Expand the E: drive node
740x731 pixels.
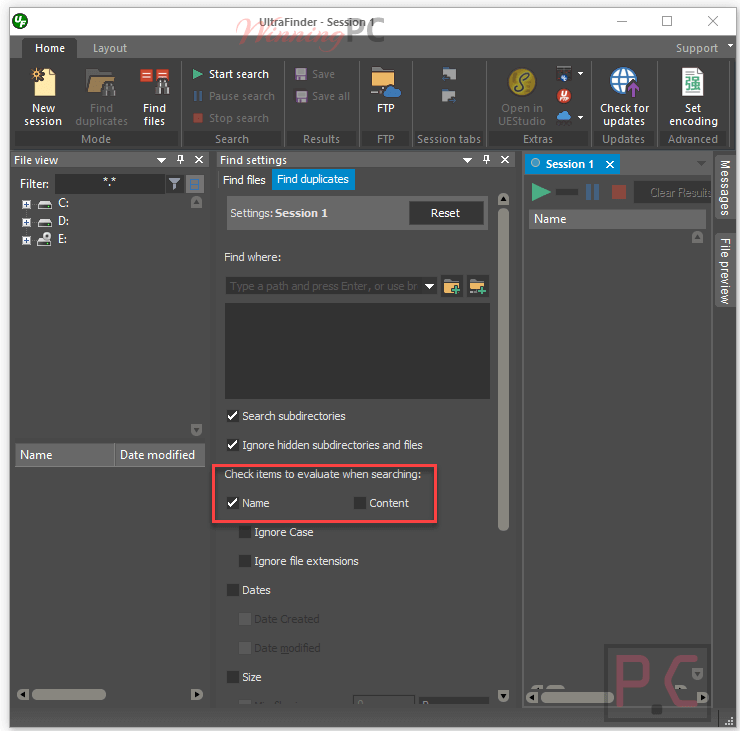tap(26, 240)
